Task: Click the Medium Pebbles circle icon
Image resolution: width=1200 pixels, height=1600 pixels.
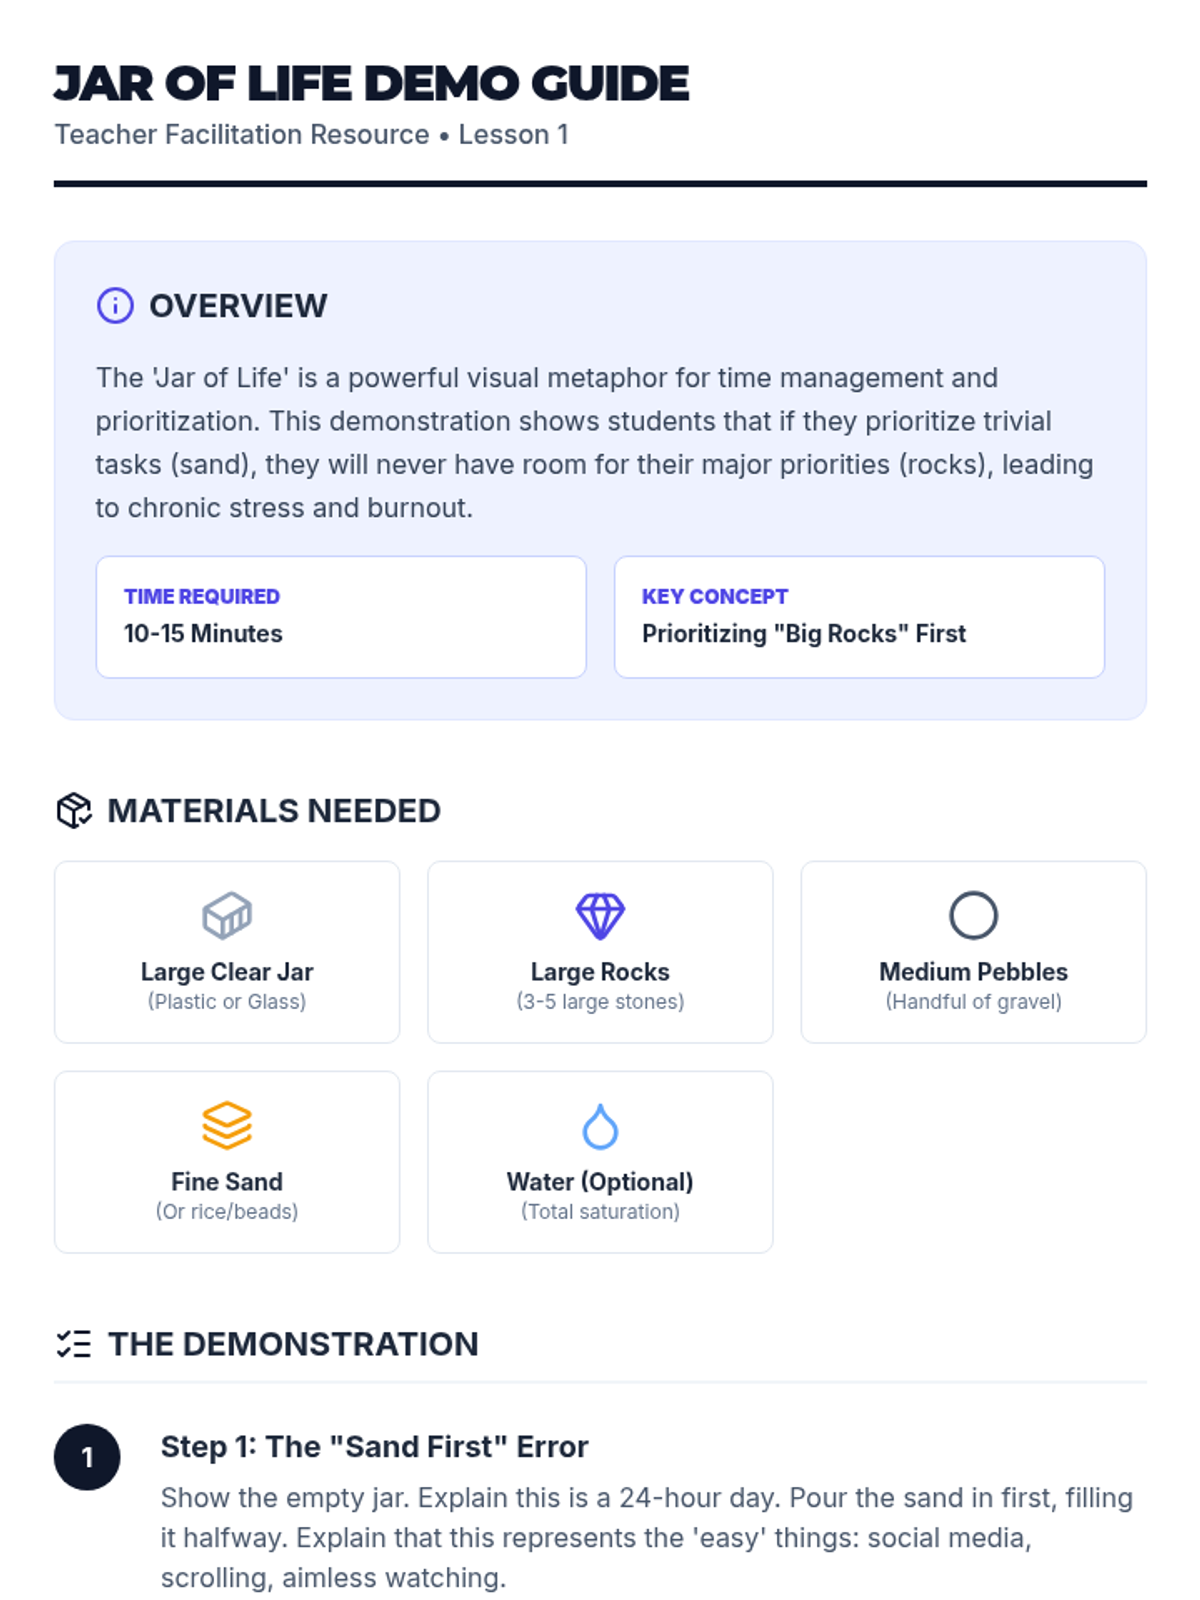Action: [x=973, y=915]
